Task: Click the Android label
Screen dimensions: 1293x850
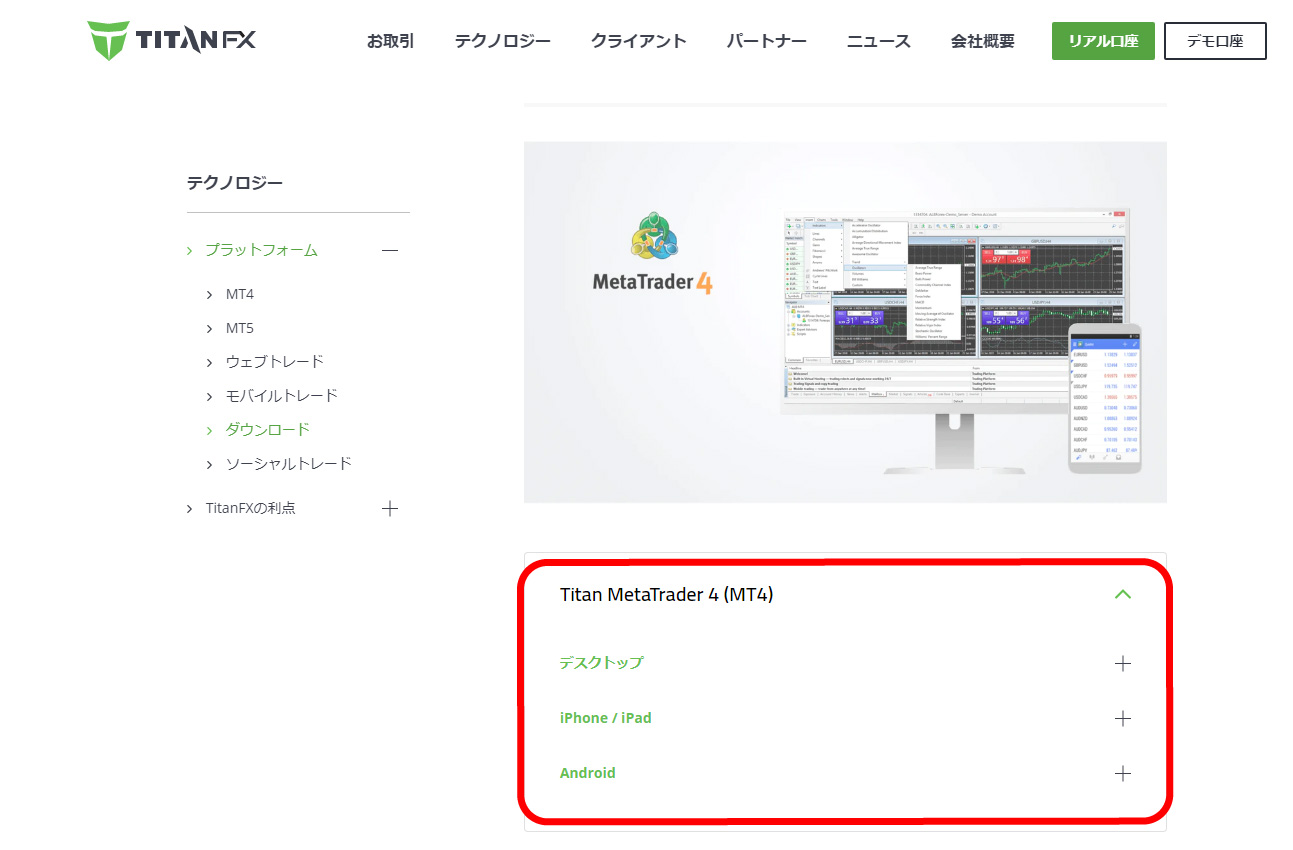Action: click(588, 773)
